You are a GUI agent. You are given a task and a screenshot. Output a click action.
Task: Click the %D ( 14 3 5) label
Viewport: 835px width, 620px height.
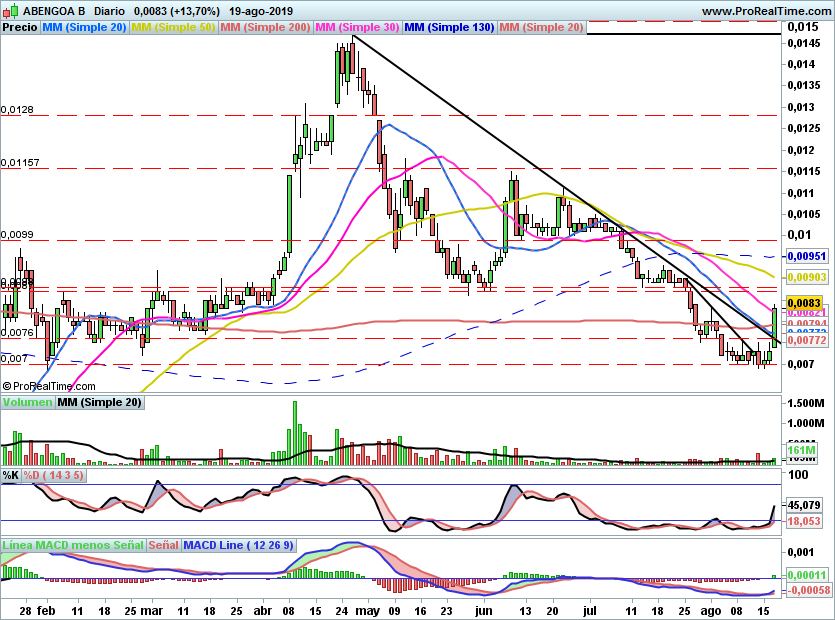point(53,475)
